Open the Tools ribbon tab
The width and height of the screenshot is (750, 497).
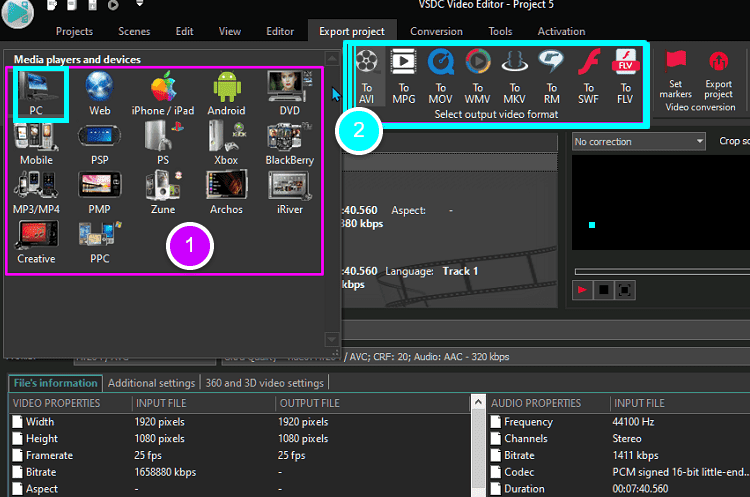coord(500,32)
